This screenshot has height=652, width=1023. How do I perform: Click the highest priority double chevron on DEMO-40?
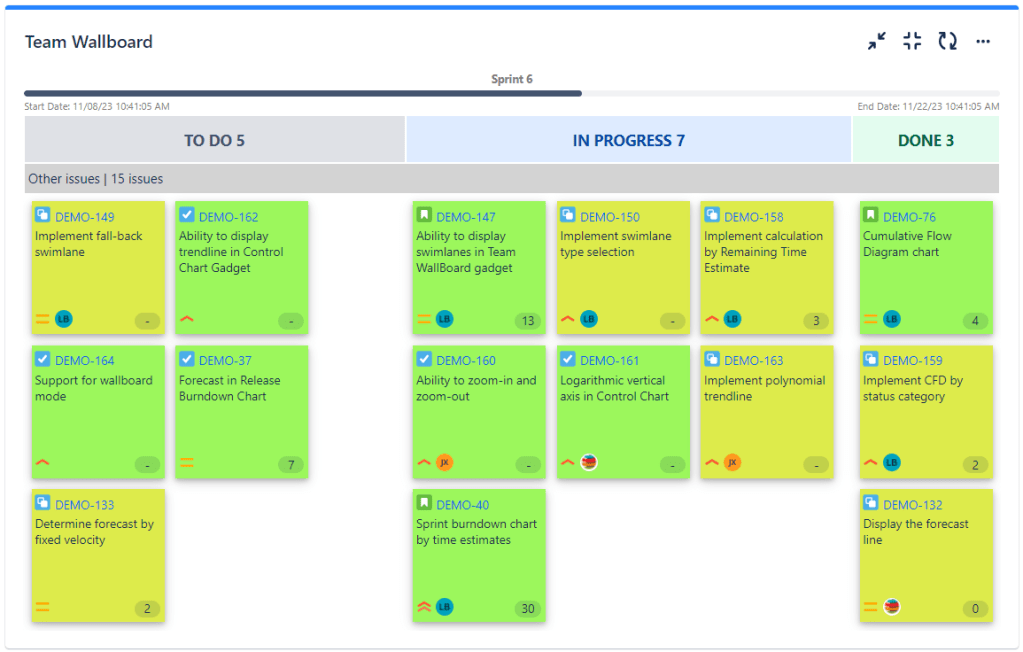[x=422, y=607]
